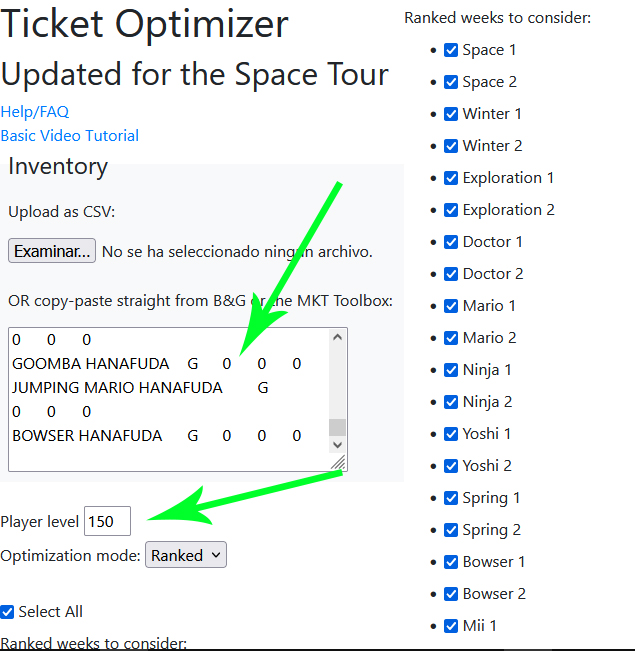Uncheck the Mario 2 checkbox

[451, 338]
